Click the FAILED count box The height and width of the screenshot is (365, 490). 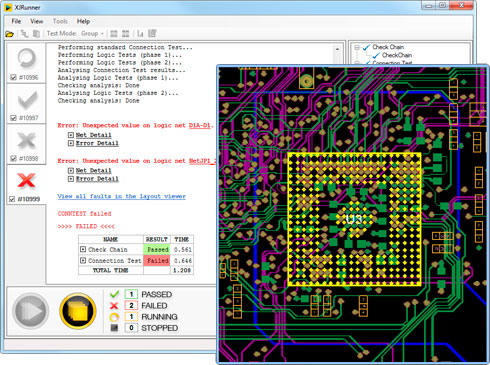click(x=131, y=306)
